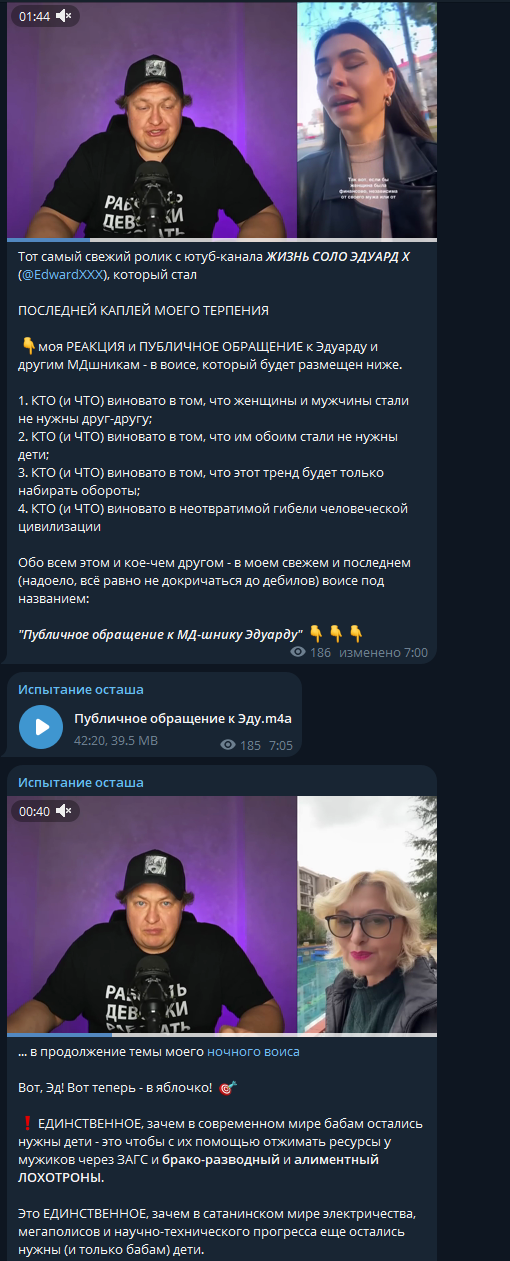This screenshot has height=1261, width=510.
Task: Click the 7:05 audio message timestamp
Action: tap(281, 745)
